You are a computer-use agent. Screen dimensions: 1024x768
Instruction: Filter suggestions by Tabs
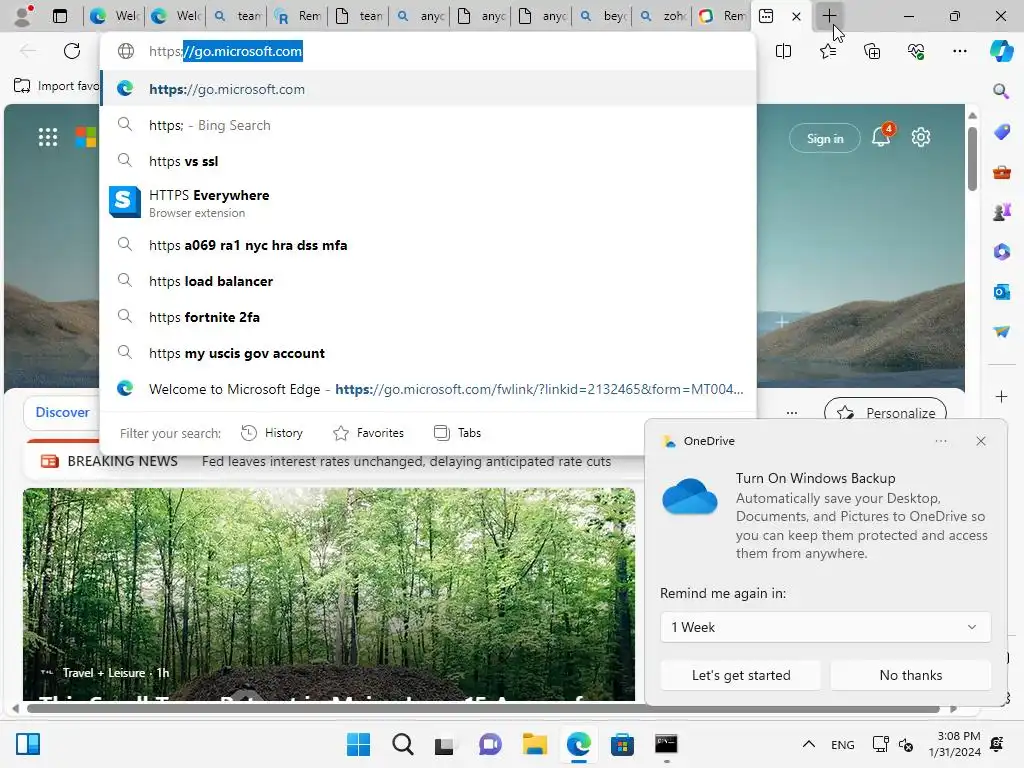(457, 432)
